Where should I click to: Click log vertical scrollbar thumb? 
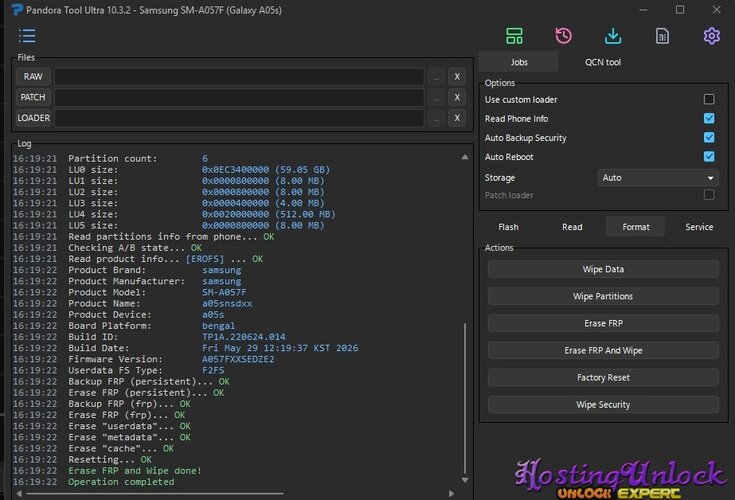click(465, 398)
